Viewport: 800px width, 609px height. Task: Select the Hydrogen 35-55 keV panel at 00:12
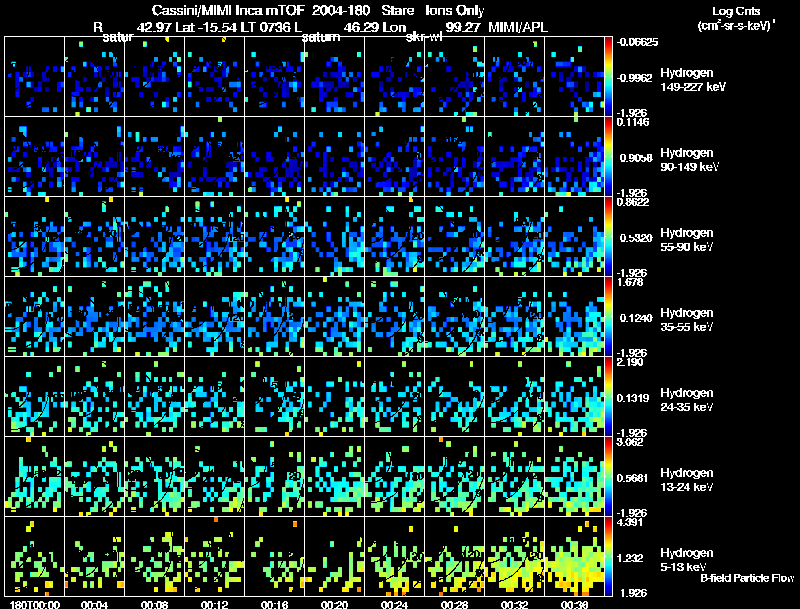(x=214, y=316)
